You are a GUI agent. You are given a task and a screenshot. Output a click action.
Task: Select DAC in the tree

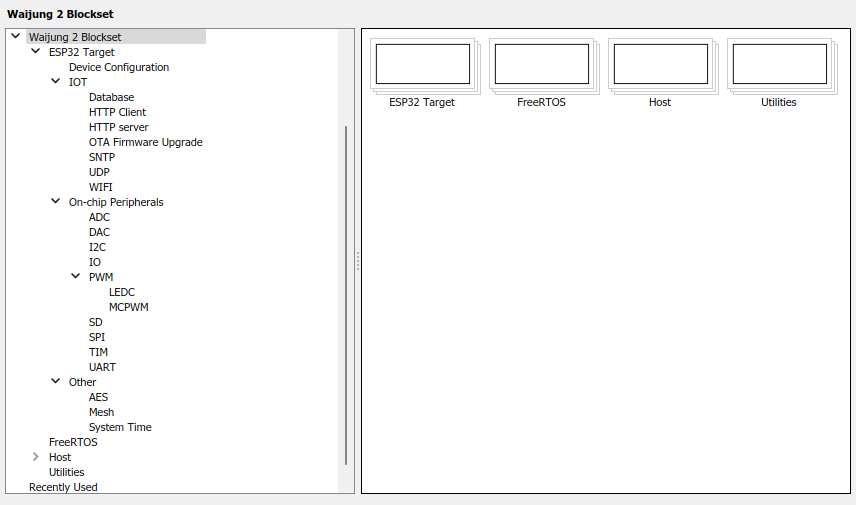99,232
